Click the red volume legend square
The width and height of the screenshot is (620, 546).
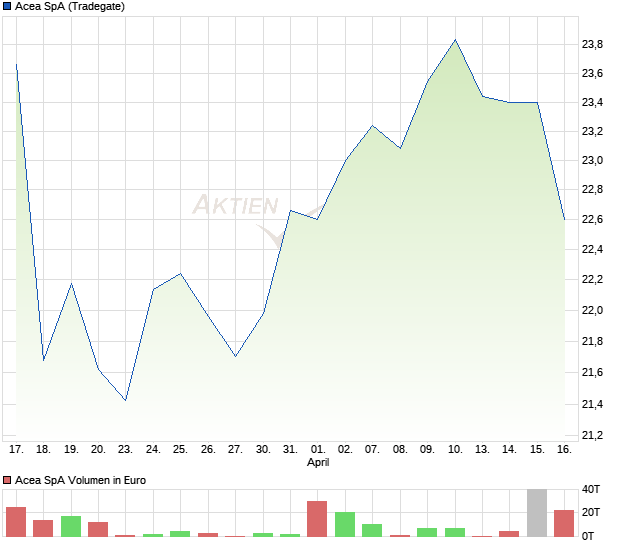click(x=7, y=480)
